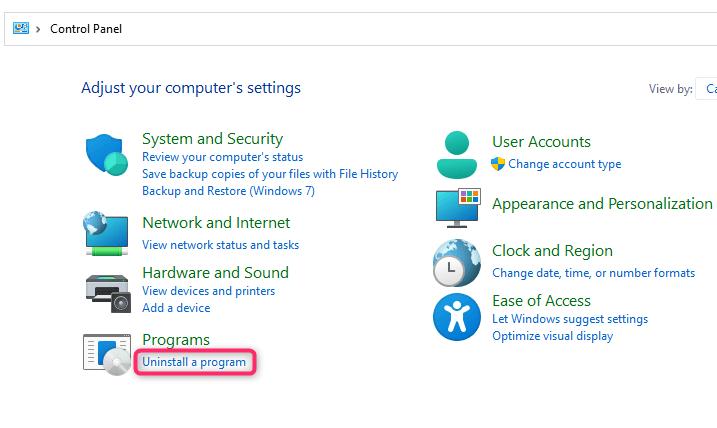Open Change date, time, or number formats
Screen dimensions: 717x428
click(x=593, y=272)
